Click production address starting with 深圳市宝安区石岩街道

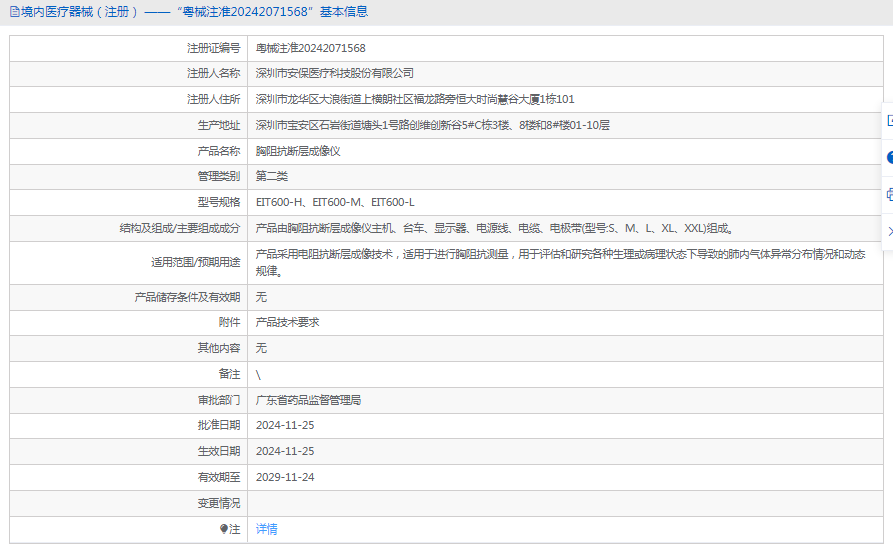click(x=432, y=125)
